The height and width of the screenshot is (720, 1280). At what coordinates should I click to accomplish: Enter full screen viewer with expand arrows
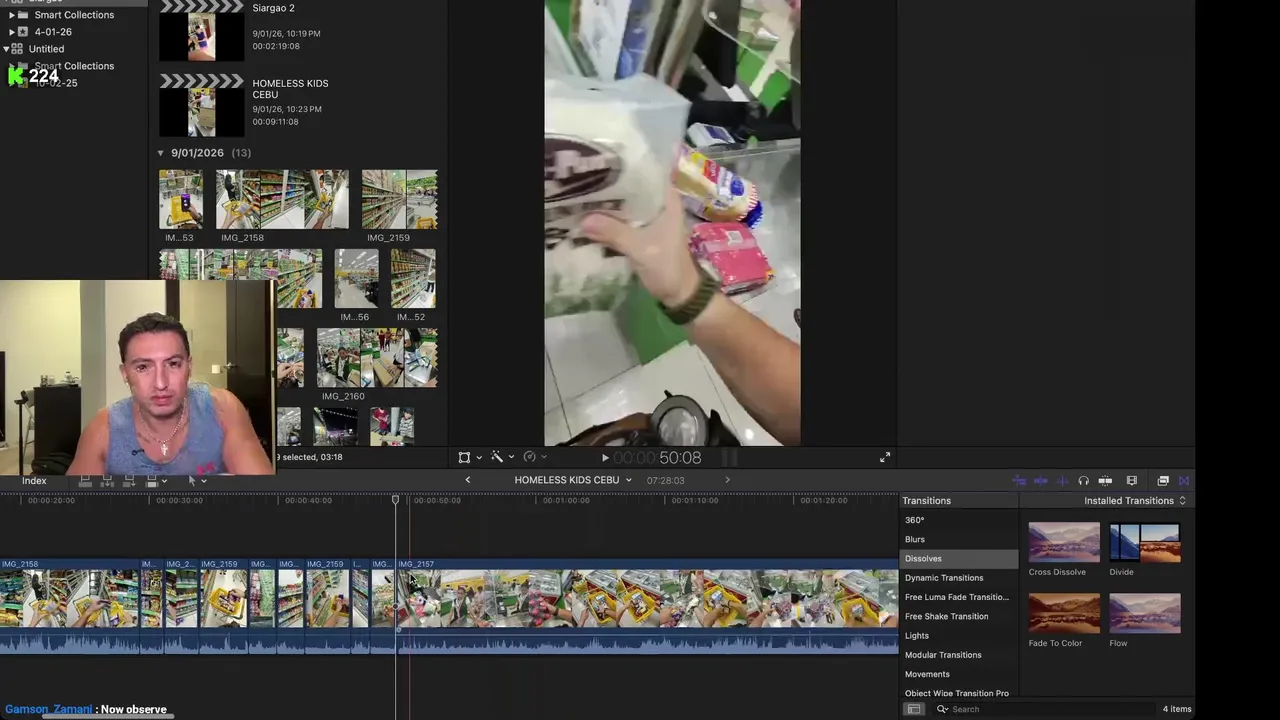[885, 458]
